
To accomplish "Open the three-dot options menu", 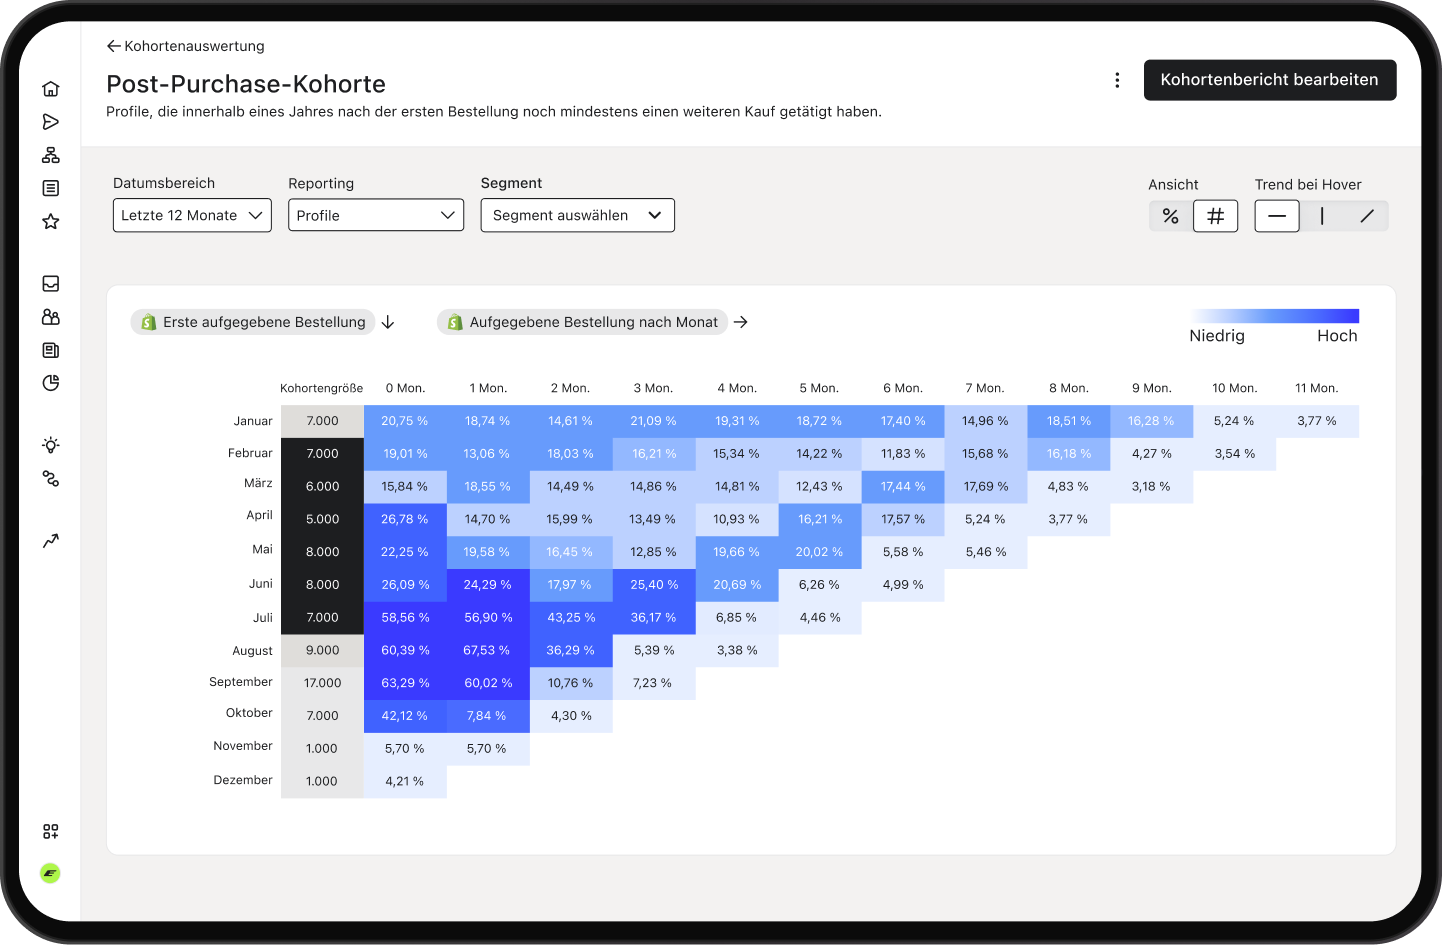I will point(1117,80).
